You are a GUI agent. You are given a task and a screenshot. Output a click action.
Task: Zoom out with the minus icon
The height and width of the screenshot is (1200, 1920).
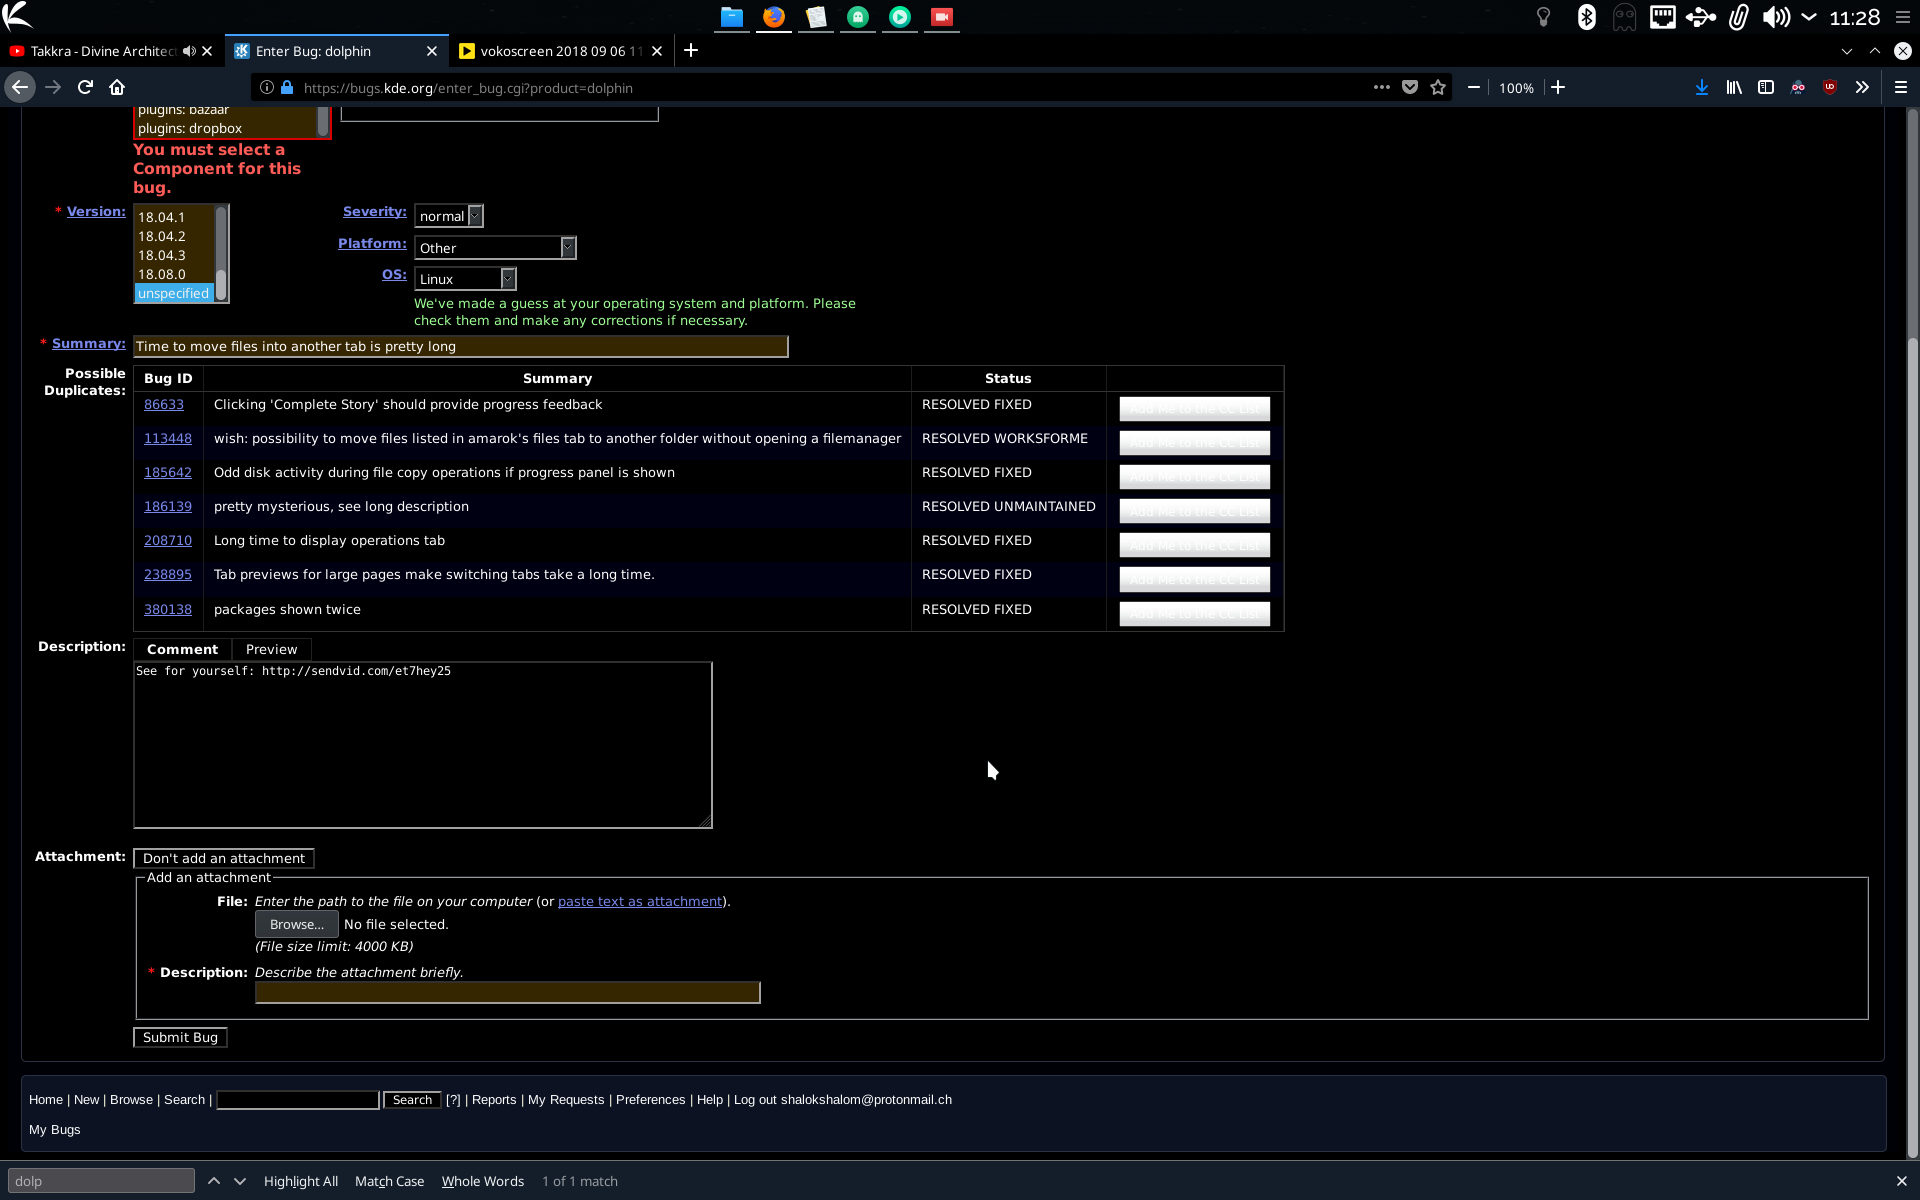(1474, 88)
